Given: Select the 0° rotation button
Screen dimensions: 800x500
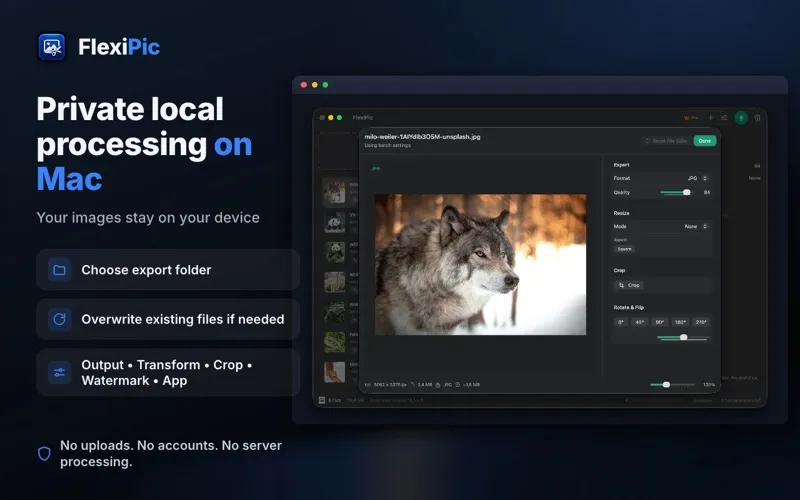Looking at the screenshot, I should click(x=620, y=322).
